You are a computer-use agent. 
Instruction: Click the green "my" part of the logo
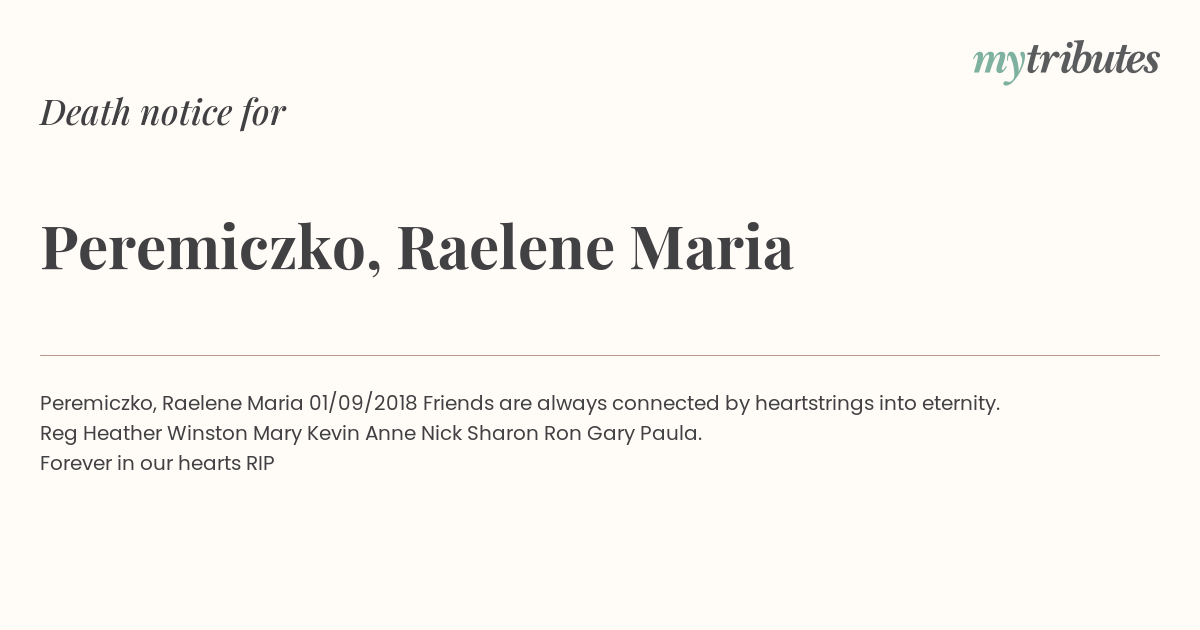tap(998, 63)
